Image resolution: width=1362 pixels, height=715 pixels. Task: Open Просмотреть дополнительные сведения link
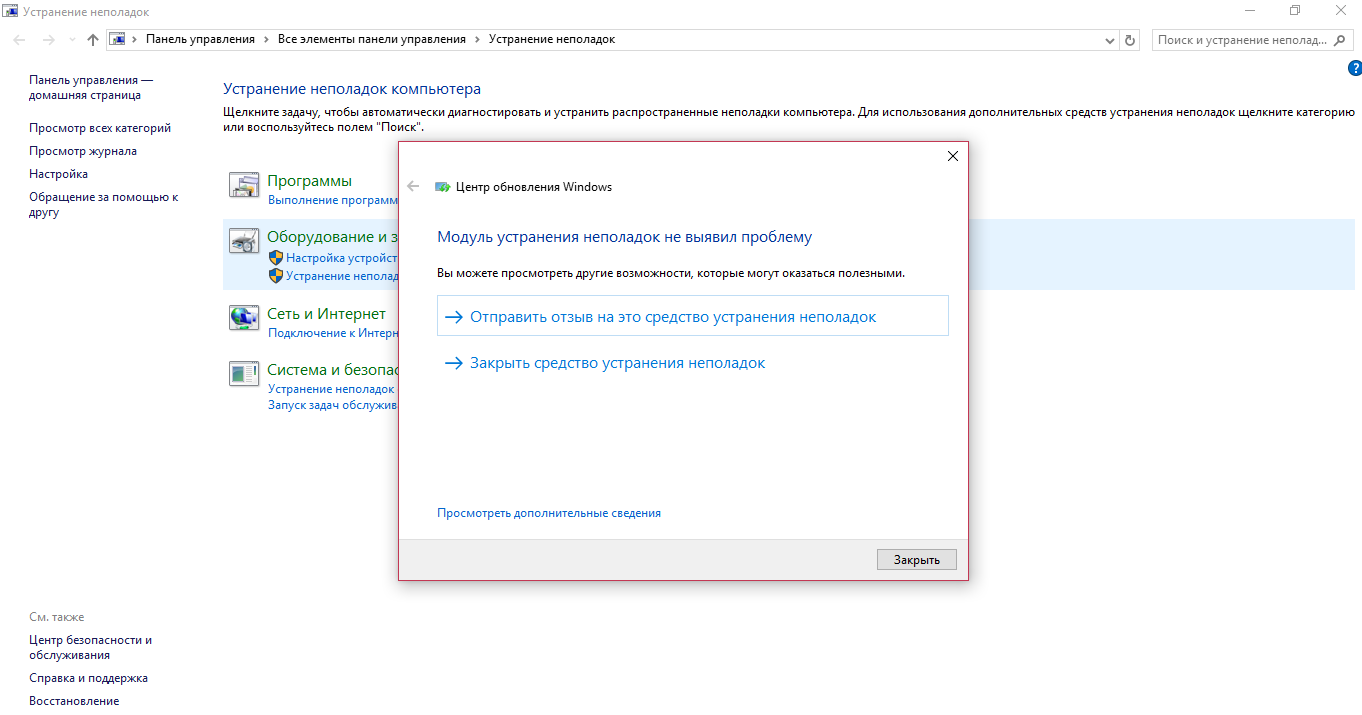click(549, 513)
